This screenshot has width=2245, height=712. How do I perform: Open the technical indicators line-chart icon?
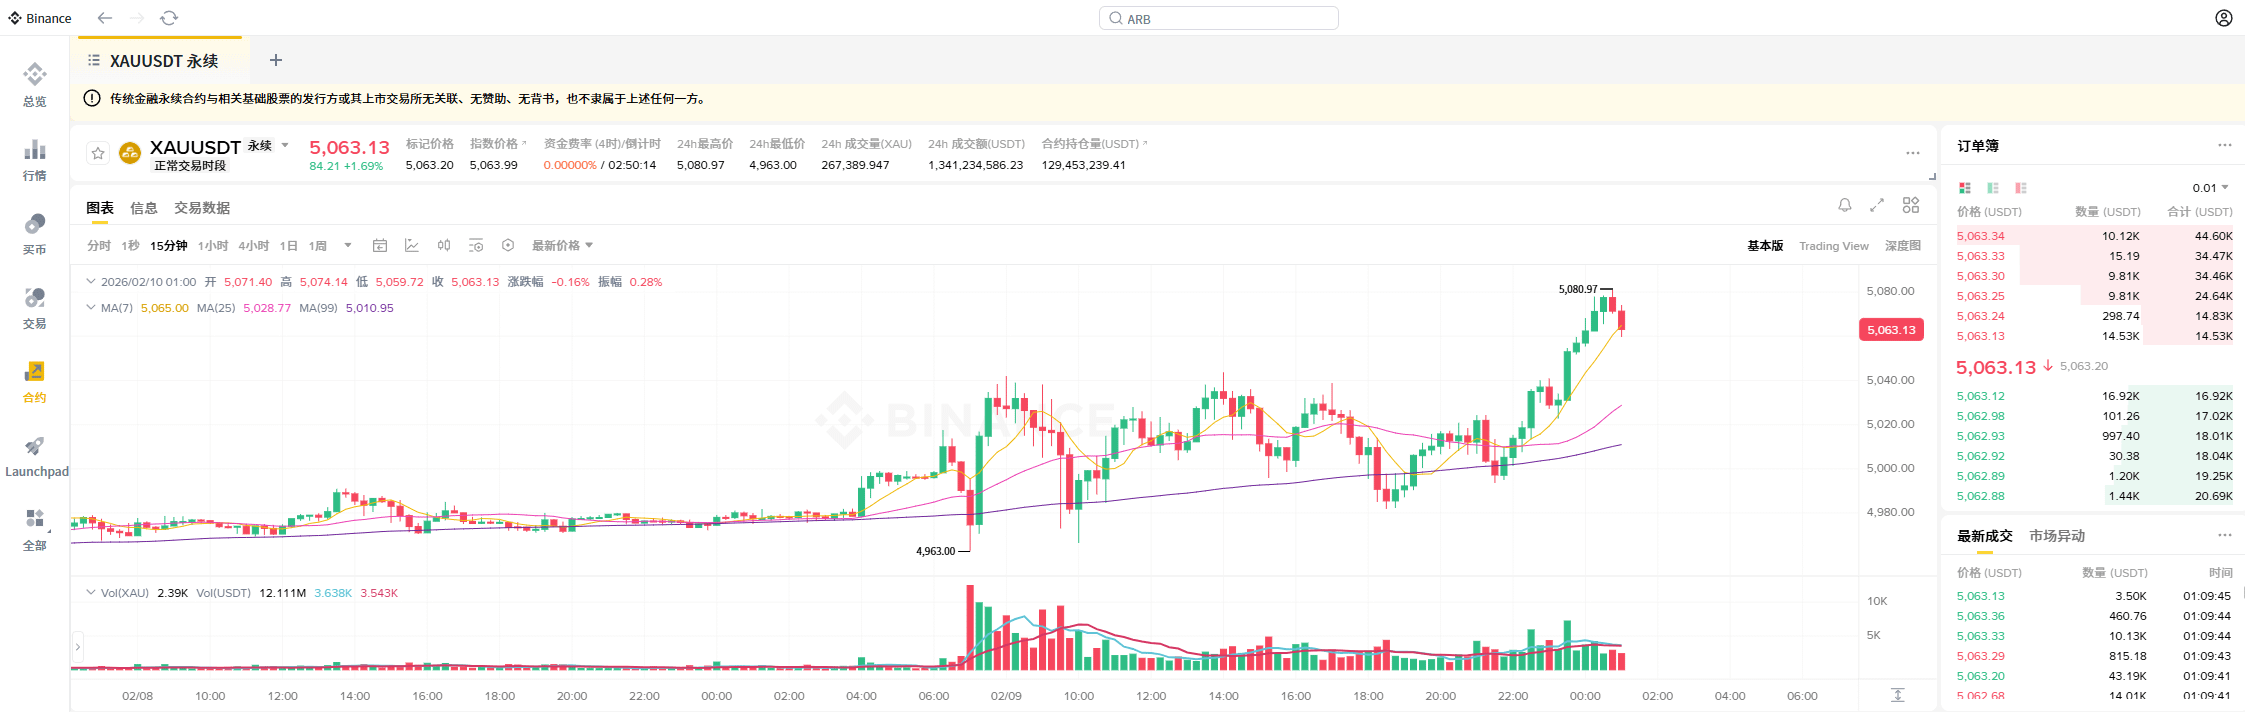tap(412, 245)
